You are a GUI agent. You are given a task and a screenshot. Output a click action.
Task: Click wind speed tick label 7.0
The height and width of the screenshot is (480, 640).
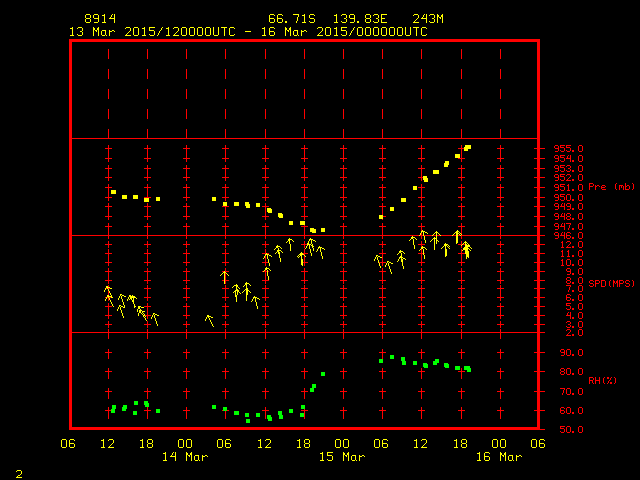[x=574, y=289]
